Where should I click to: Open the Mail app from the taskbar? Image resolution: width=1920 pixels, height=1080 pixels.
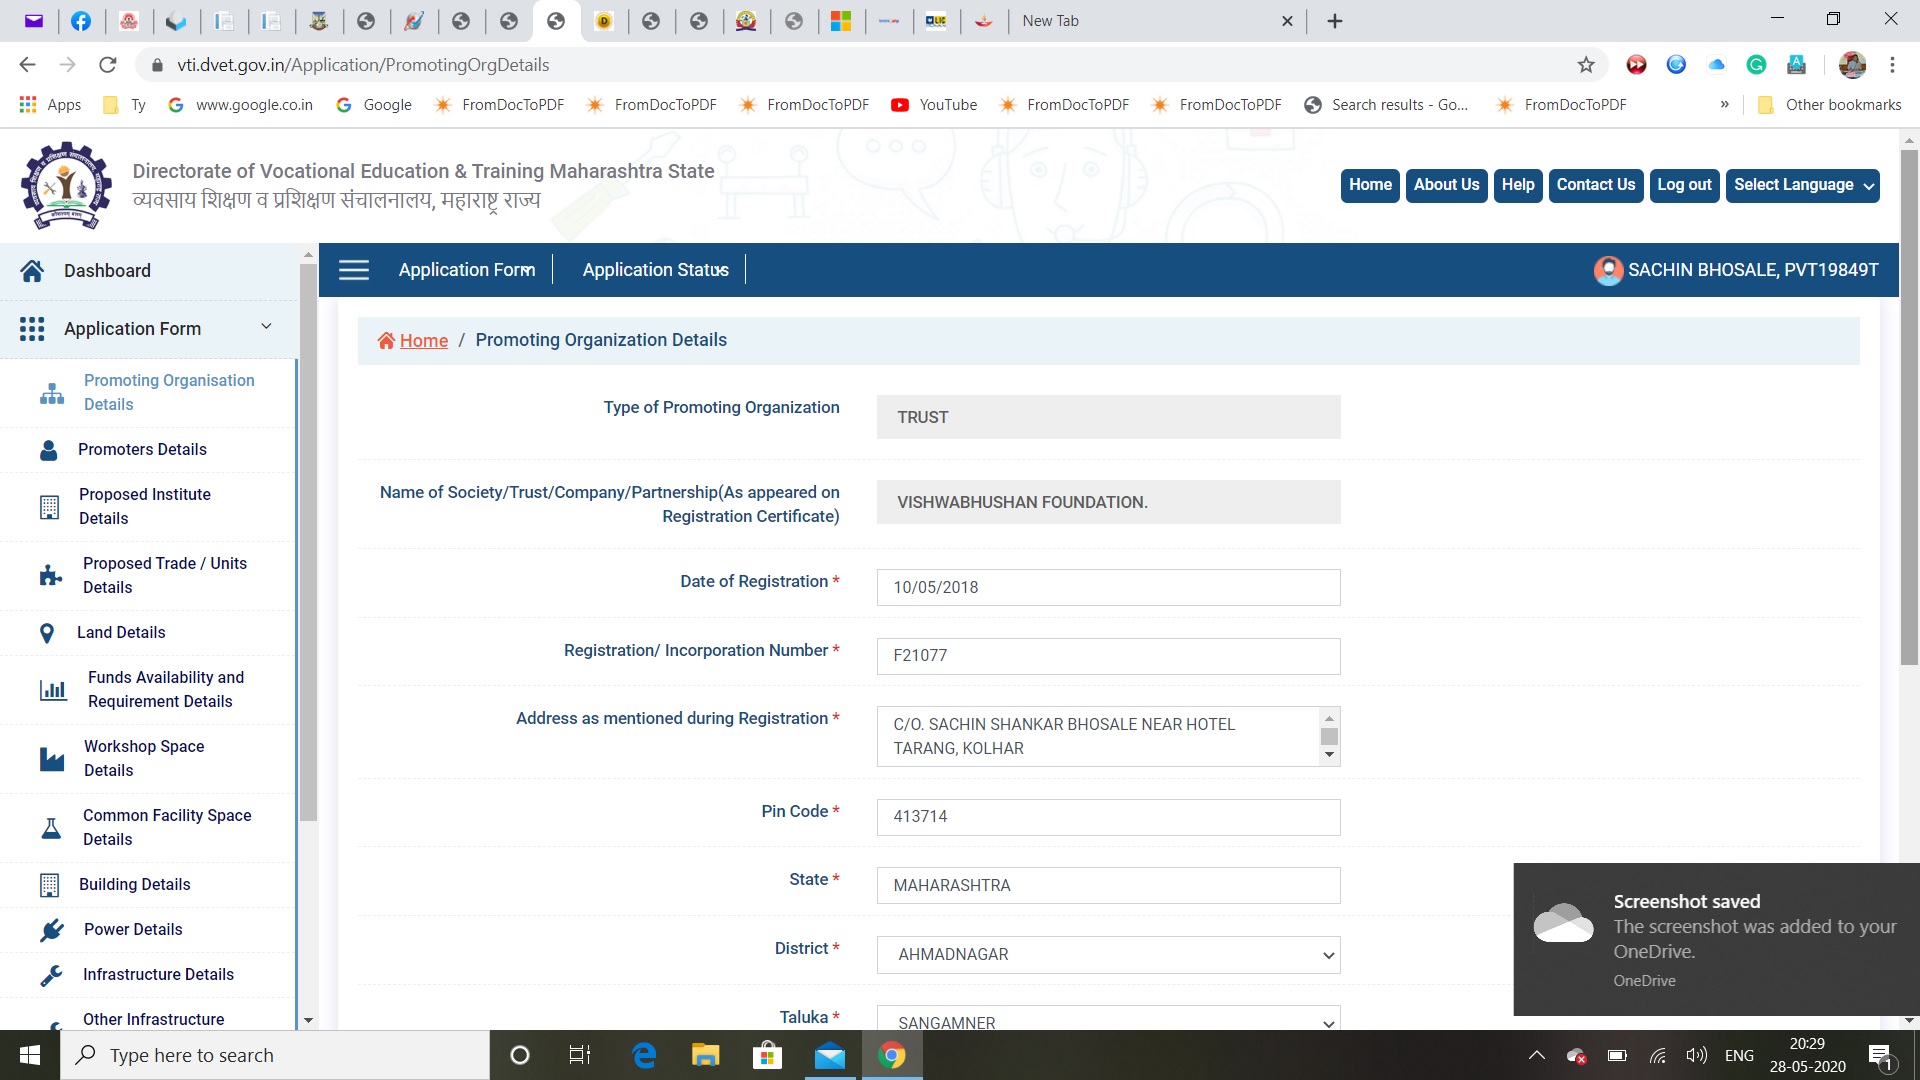tap(830, 1055)
